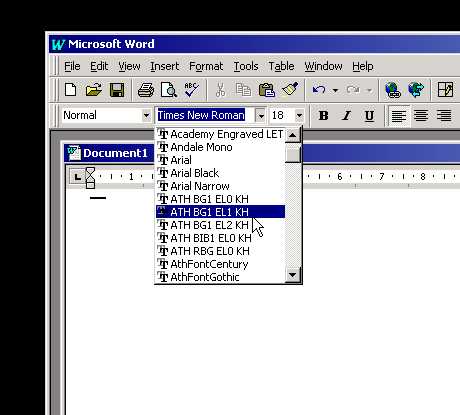Save the document with floppy icon
This screenshot has height=415, width=460.
pos(117,90)
